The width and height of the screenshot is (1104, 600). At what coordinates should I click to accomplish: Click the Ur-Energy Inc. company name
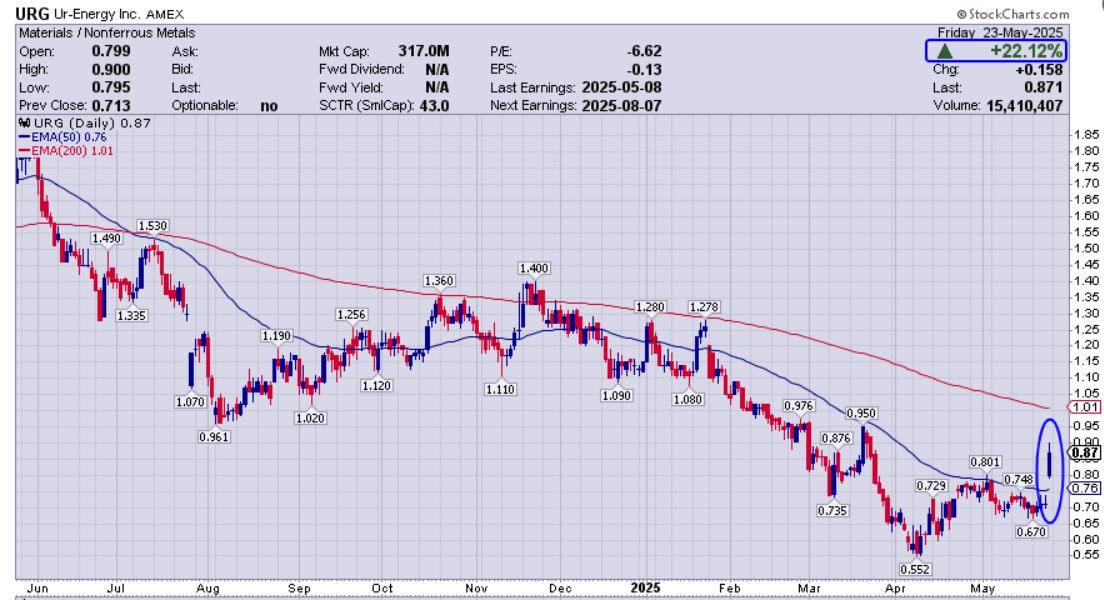pyautogui.click(x=98, y=14)
